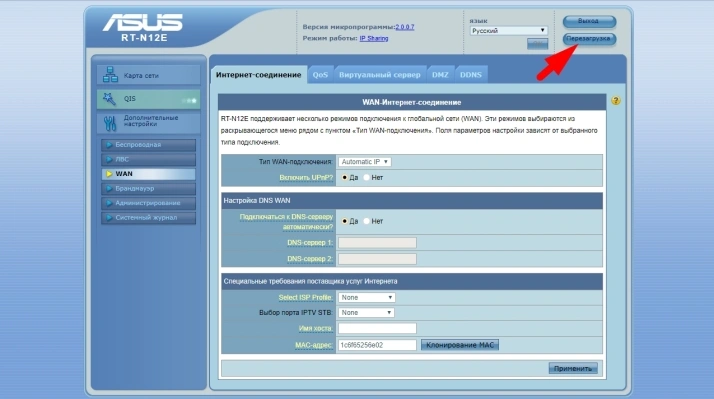Click the Применить apply button
714x399 pixels.
[573, 368]
